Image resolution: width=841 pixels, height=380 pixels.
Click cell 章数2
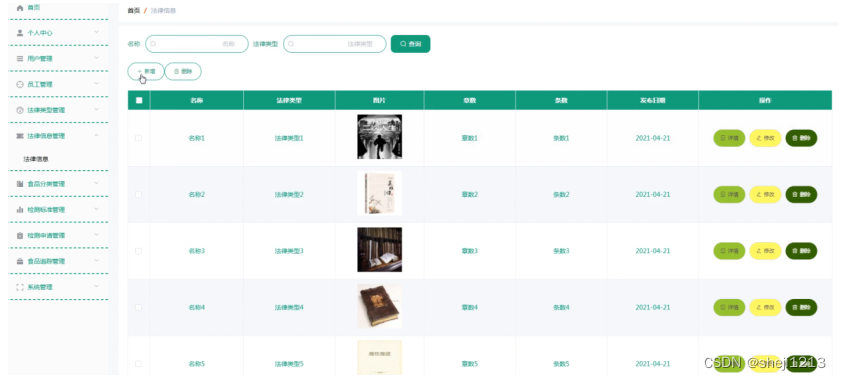[x=470, y=194]
